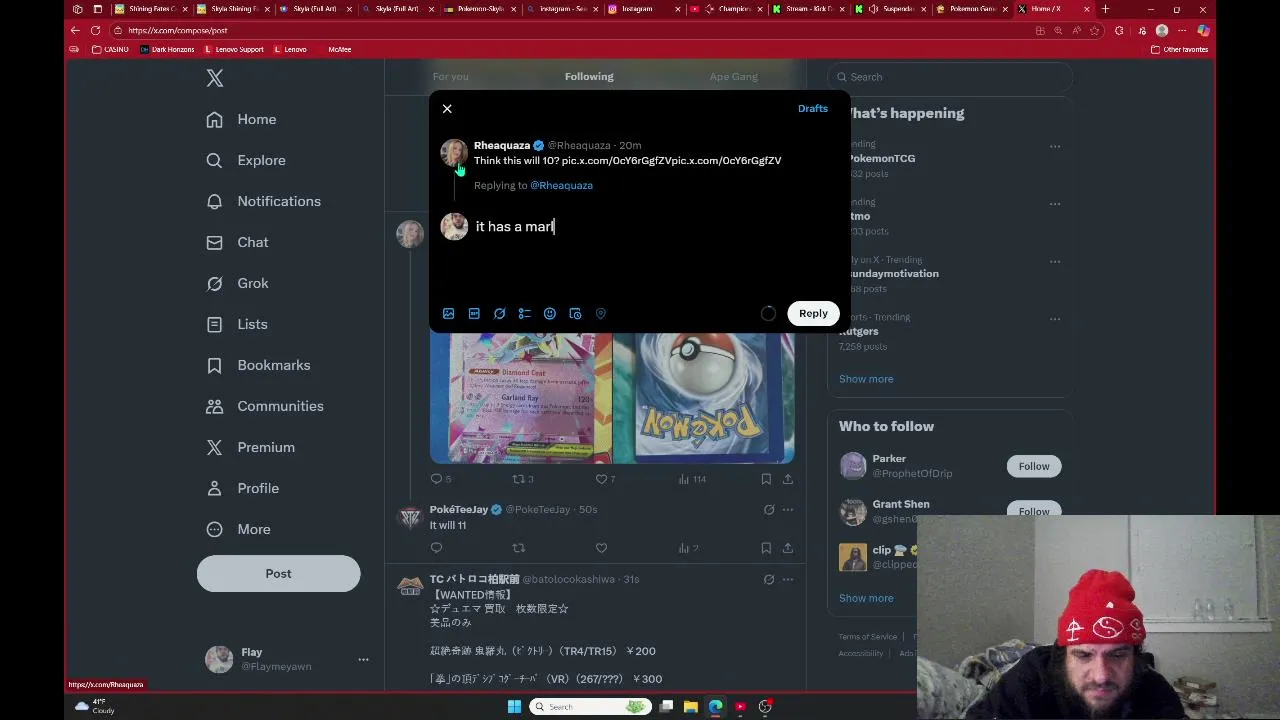Viewport: 1280px width, 720px height.
Task: Show more Who to follow suggestions
Action: tap(866, 598)
